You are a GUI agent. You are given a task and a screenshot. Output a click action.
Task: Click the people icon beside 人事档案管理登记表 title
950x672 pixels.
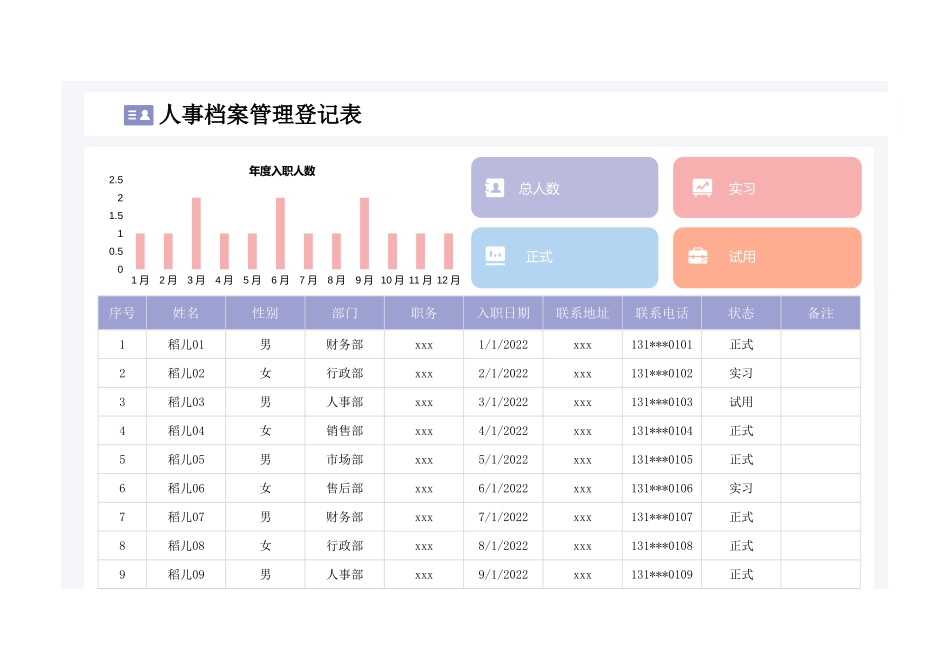pos(137,115)
